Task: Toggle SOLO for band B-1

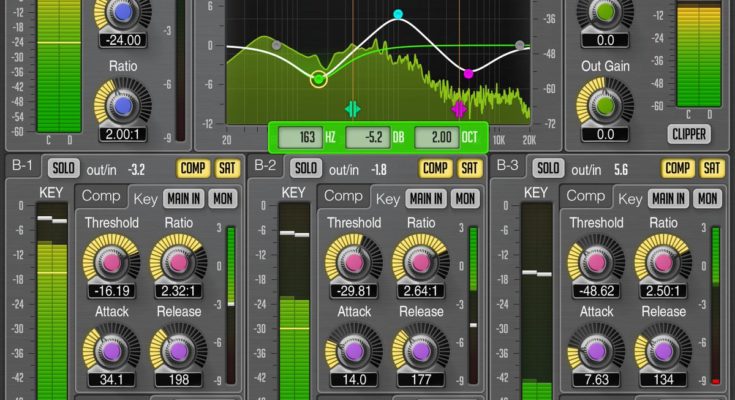Action: pyautogui.click(x=63, y=168)
